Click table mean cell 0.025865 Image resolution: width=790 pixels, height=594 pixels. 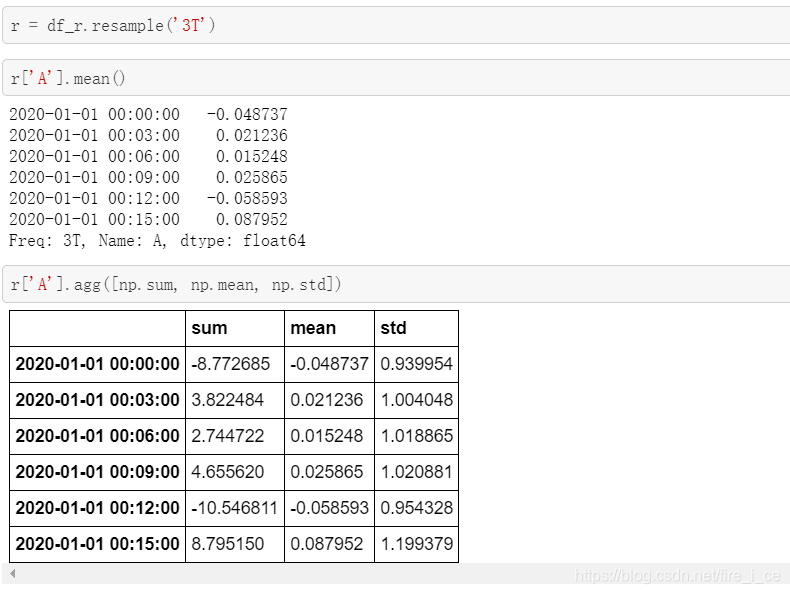330,472
